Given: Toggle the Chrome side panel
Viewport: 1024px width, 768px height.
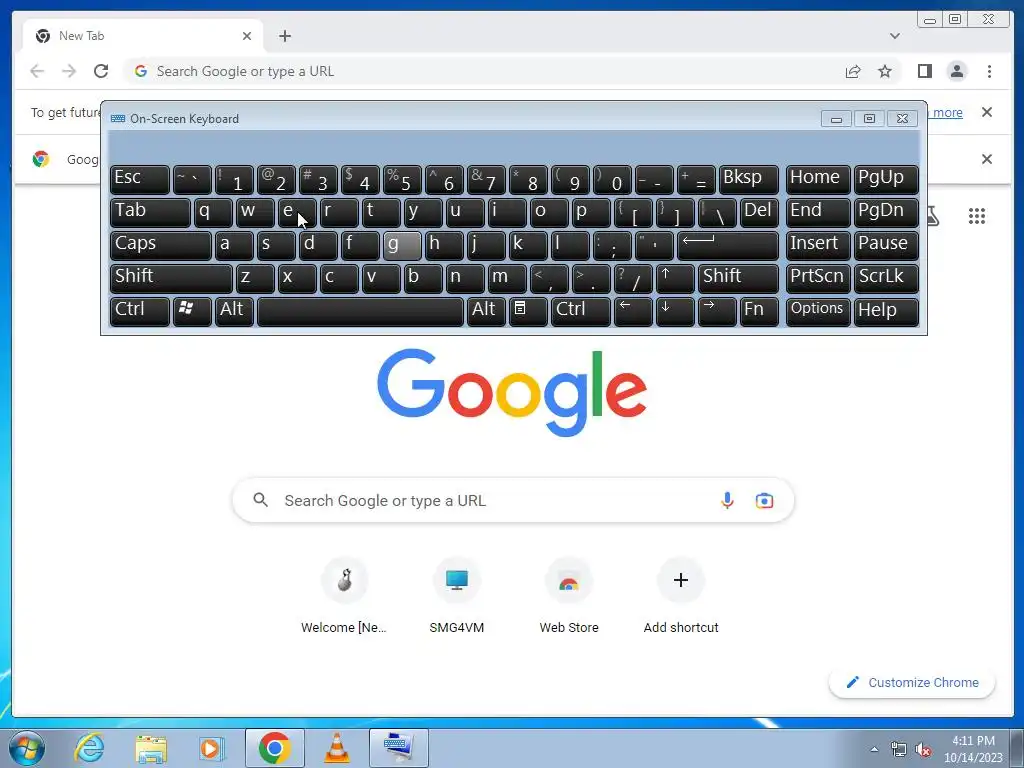Looking at the screenshot, I should click(x=924, y=71).
